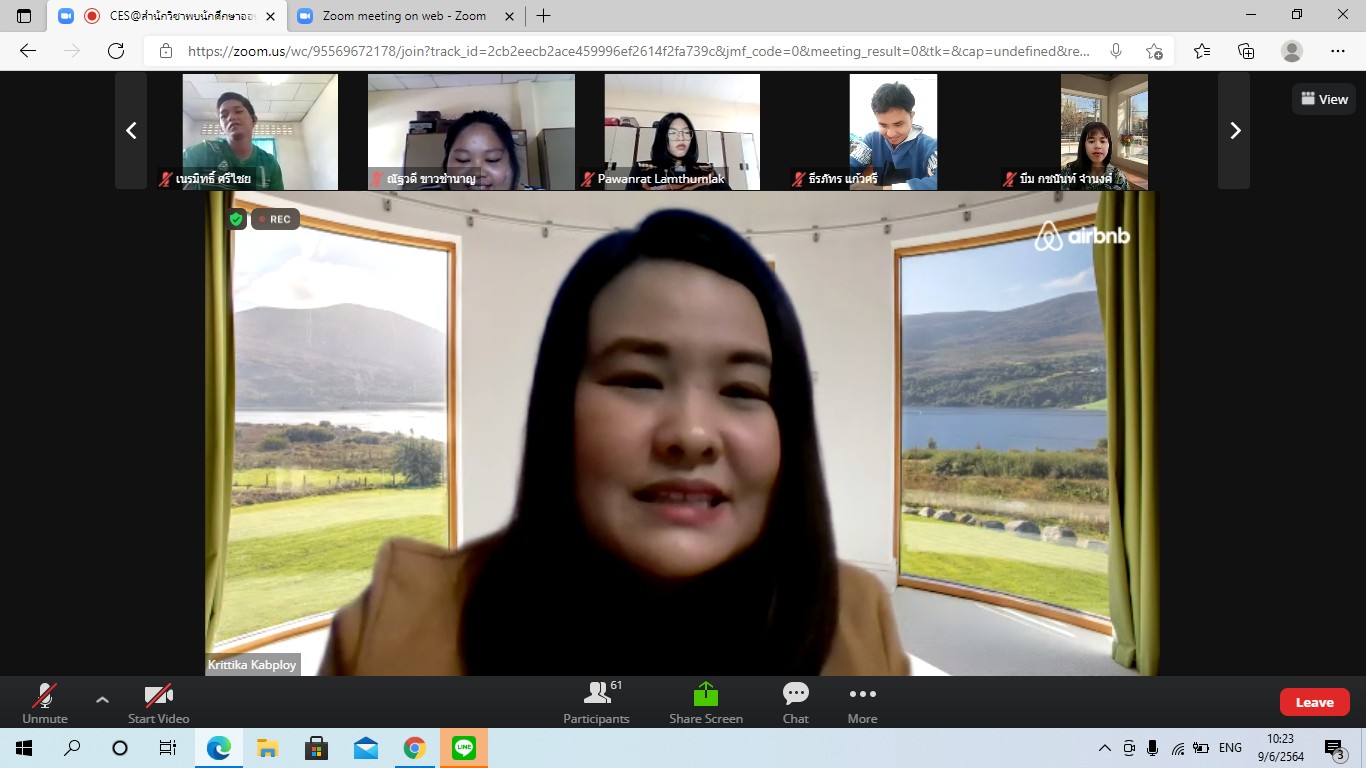Show next participants with right arrow
1366x768 pixels.
[x=1234, y=131]
